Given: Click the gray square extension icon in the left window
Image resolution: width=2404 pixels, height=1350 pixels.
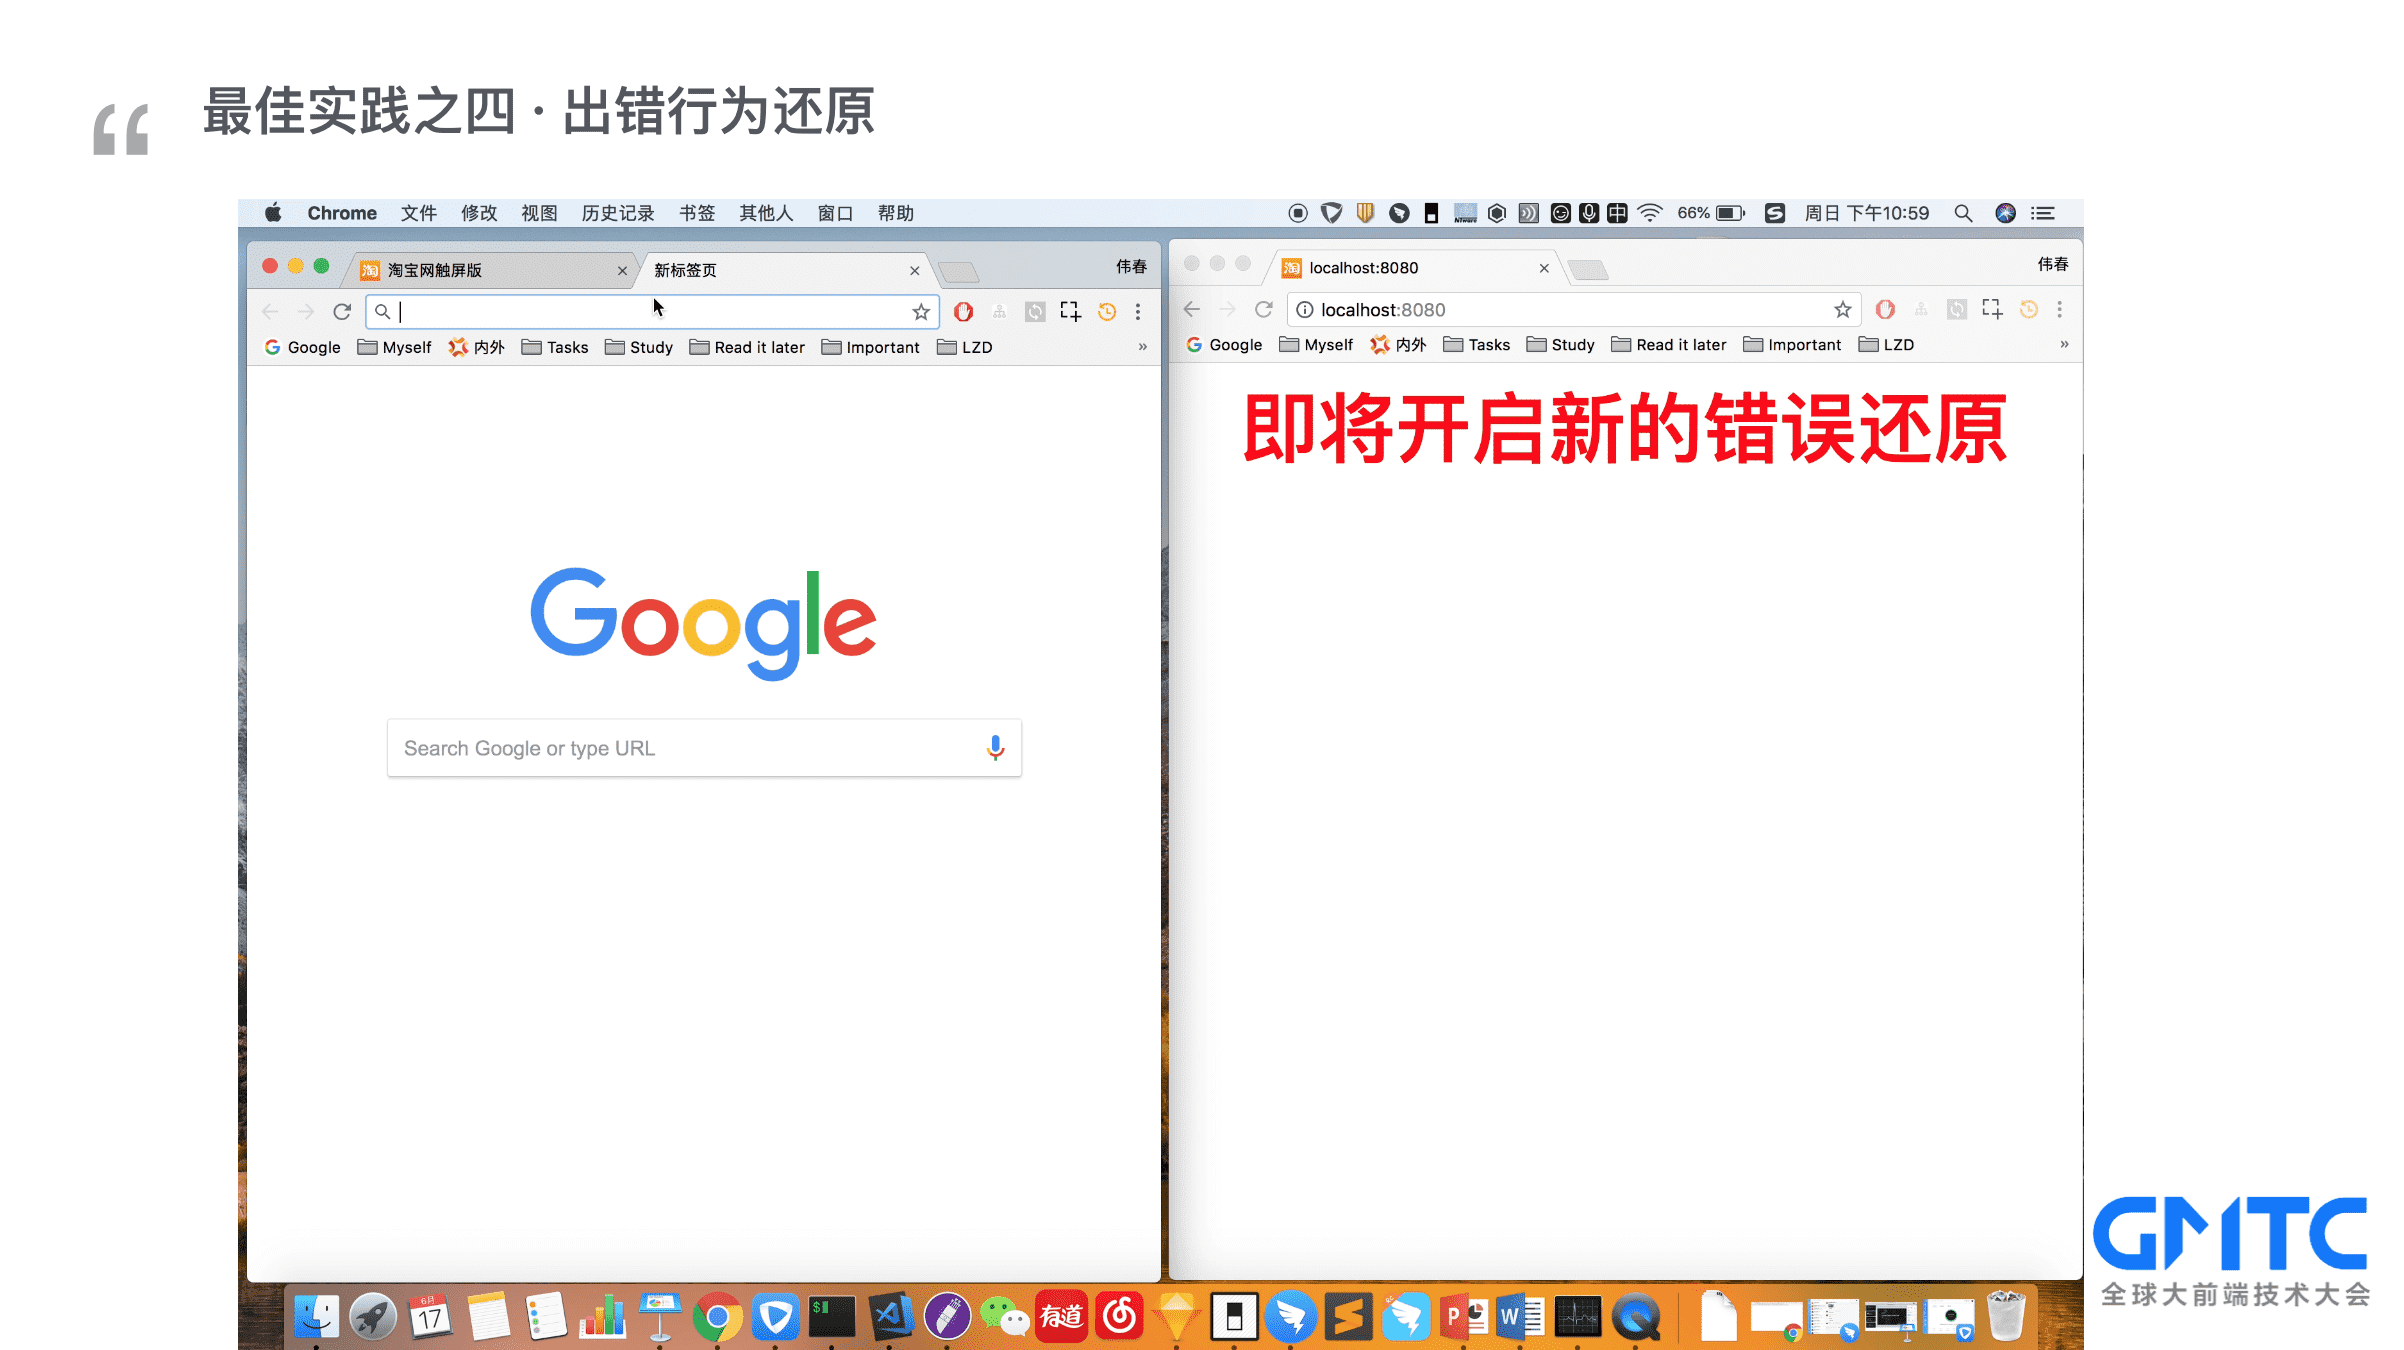Looking at the screenshot, I should [x=1035, y=312].
